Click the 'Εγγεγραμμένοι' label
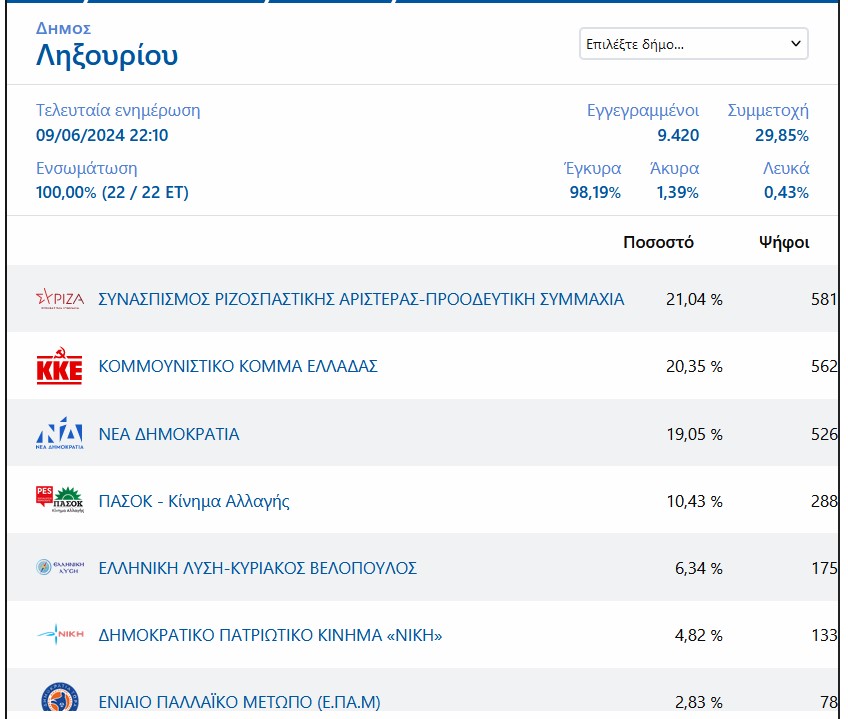The width and height of the screenshot is (848, 719). pyautogui.click(x=643, y=111)
